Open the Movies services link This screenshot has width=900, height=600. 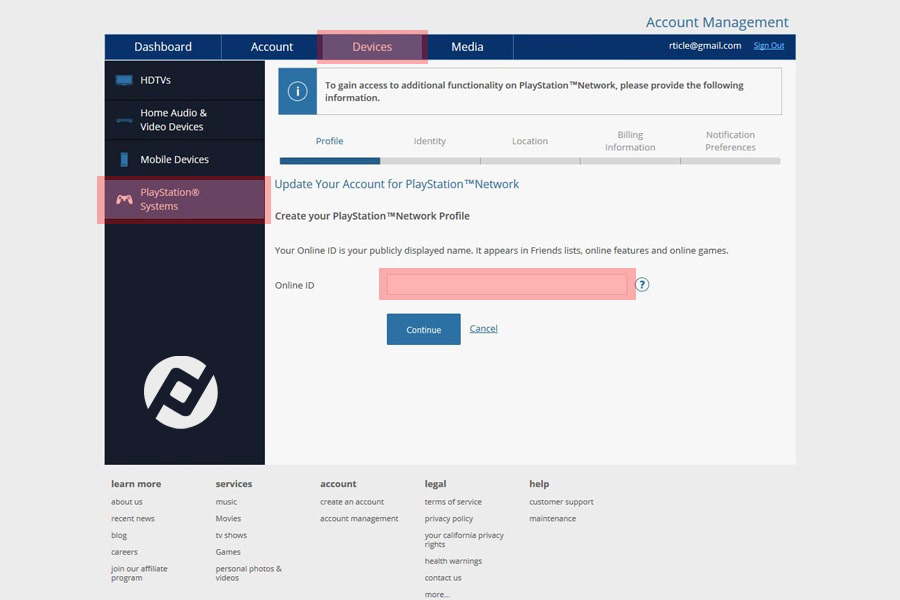(228, 518)
